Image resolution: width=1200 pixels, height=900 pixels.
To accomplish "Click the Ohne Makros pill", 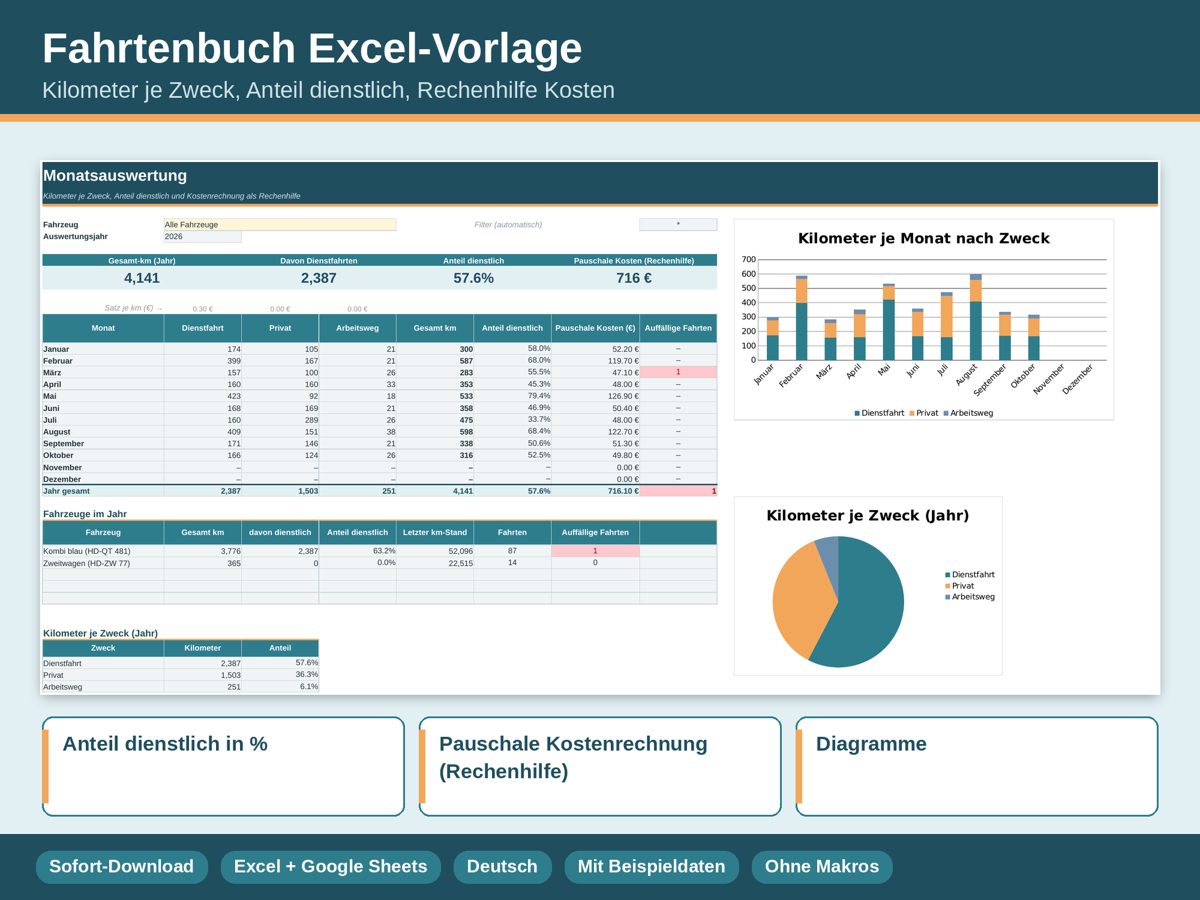I will (x=822, y=867).
